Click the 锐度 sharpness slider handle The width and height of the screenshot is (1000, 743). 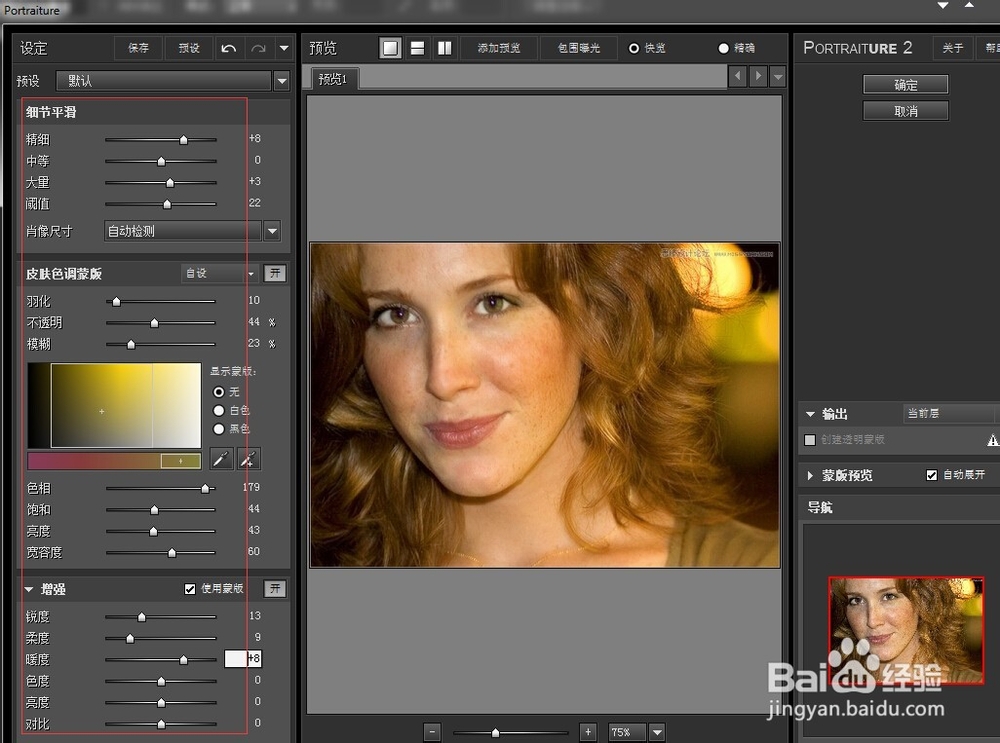coord(142,617)
